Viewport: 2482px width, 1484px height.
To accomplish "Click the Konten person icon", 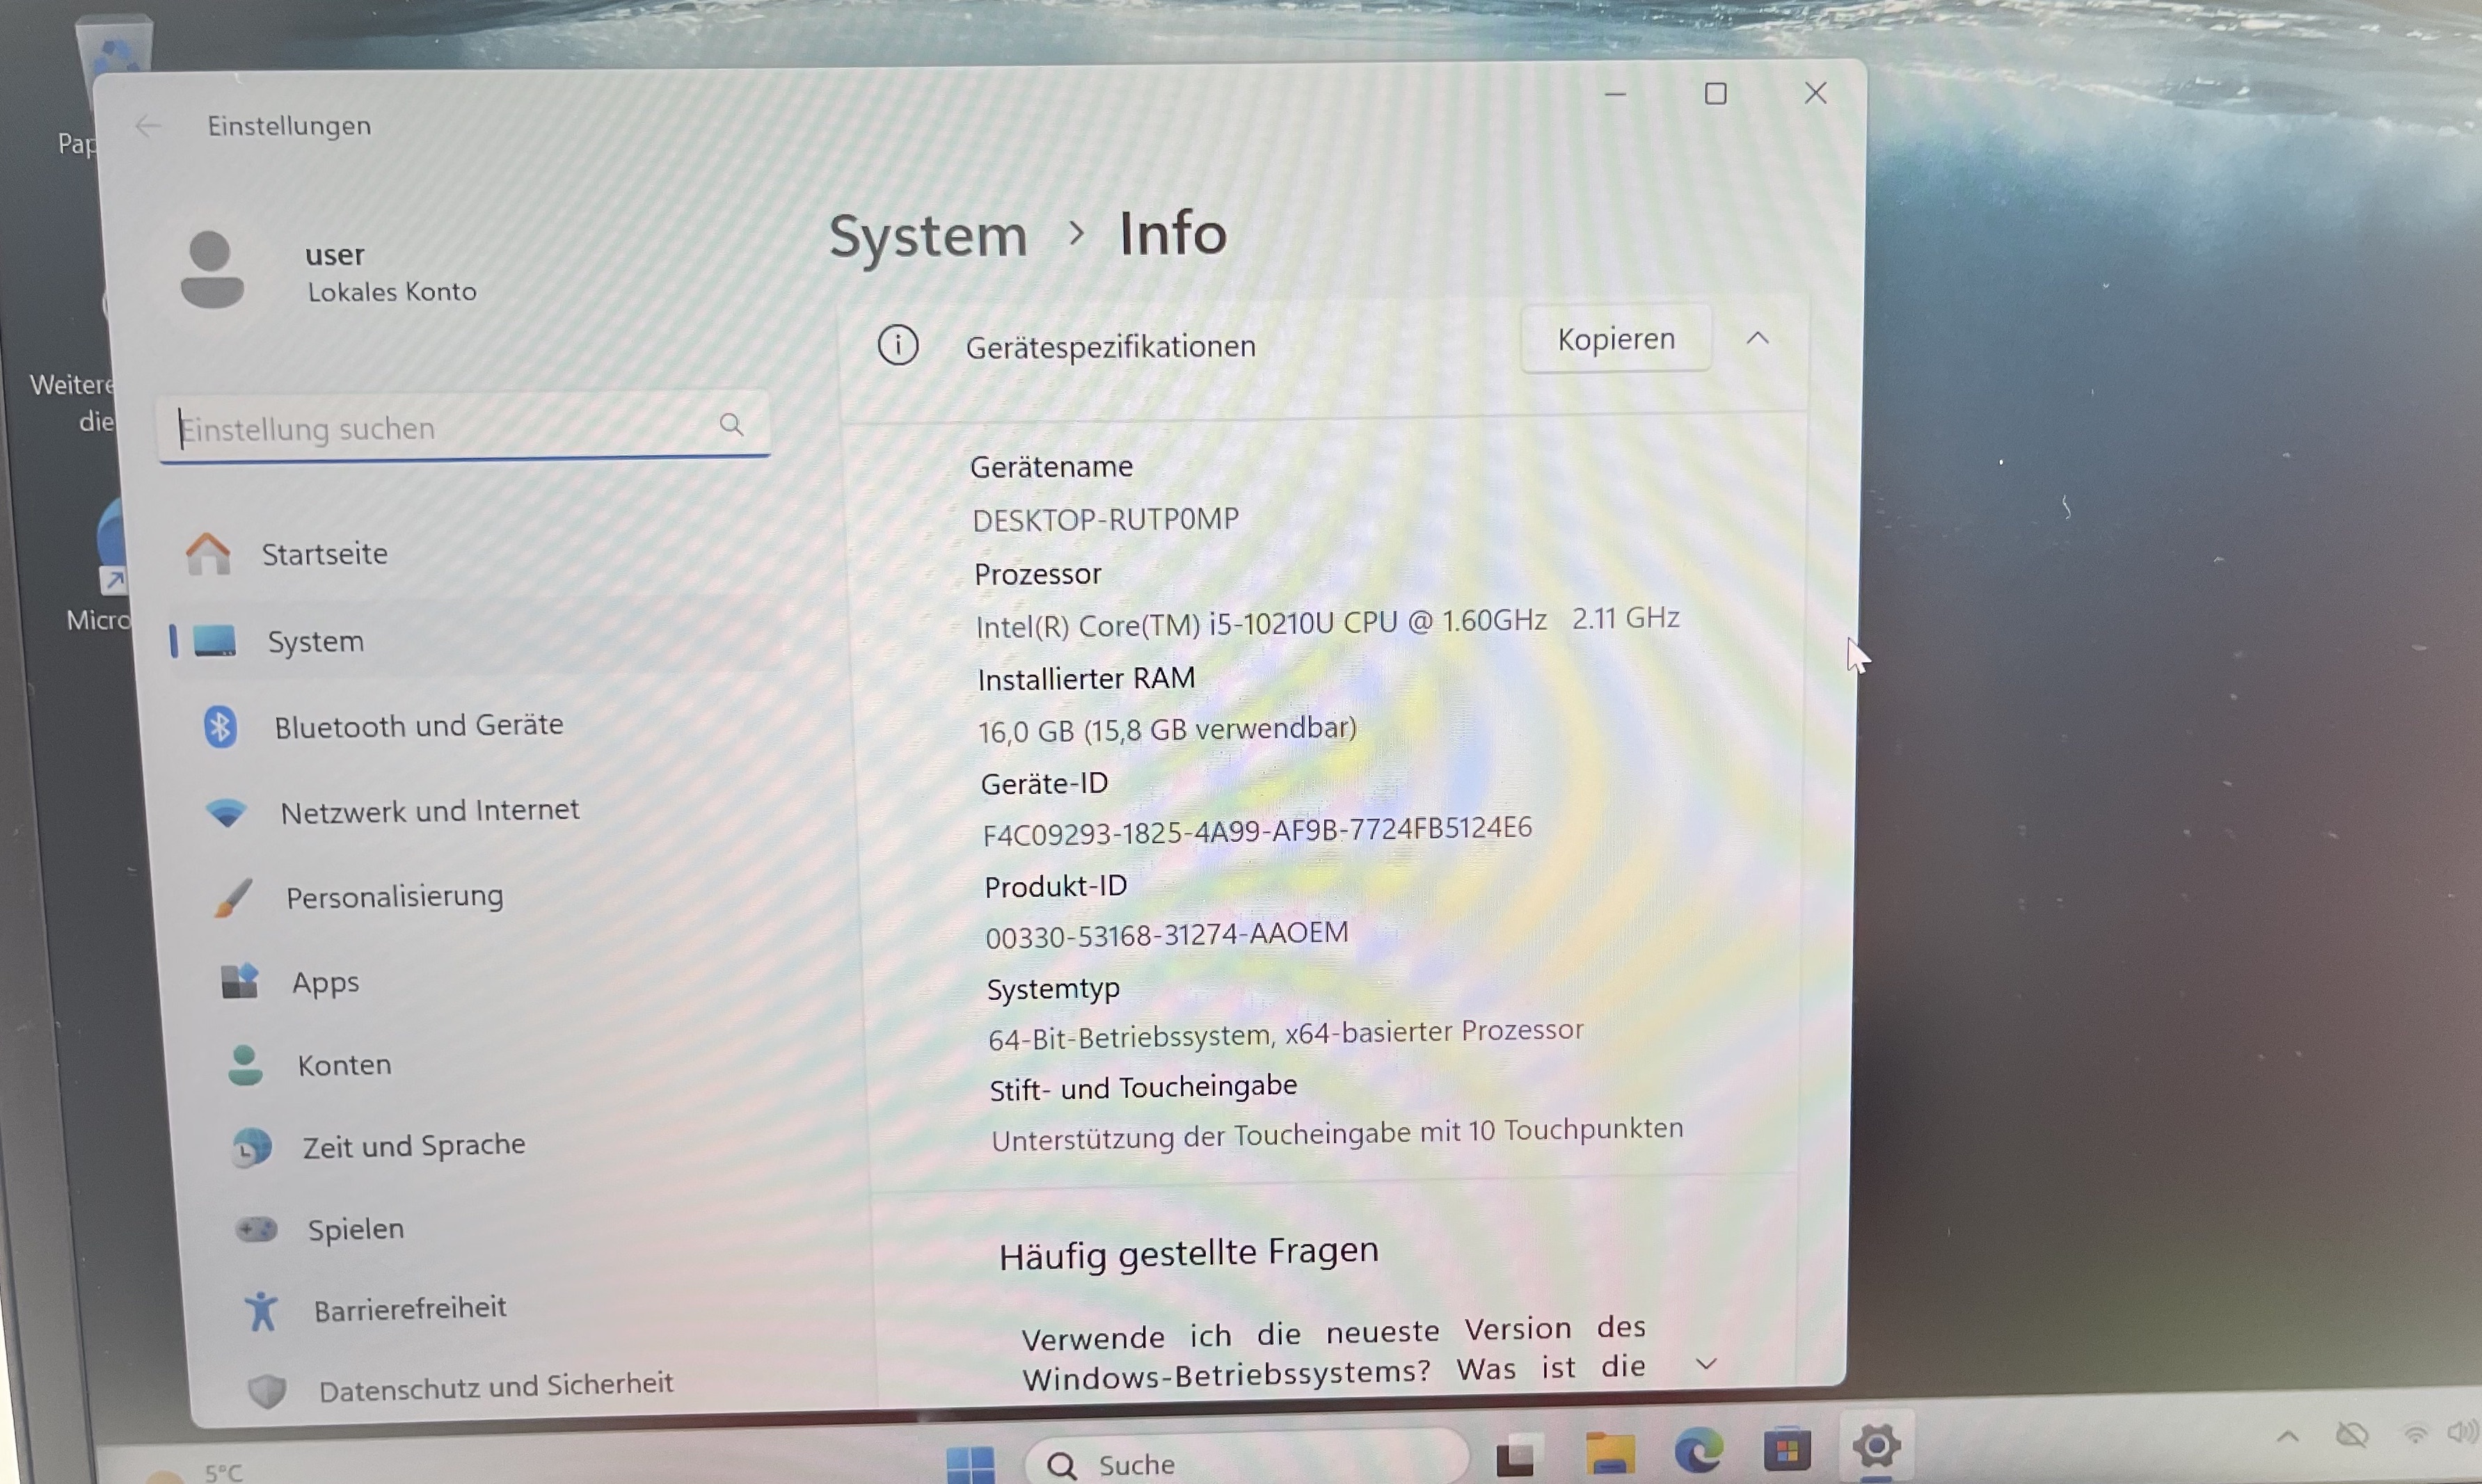I will pyautogui.click(x=245, y=1066).
